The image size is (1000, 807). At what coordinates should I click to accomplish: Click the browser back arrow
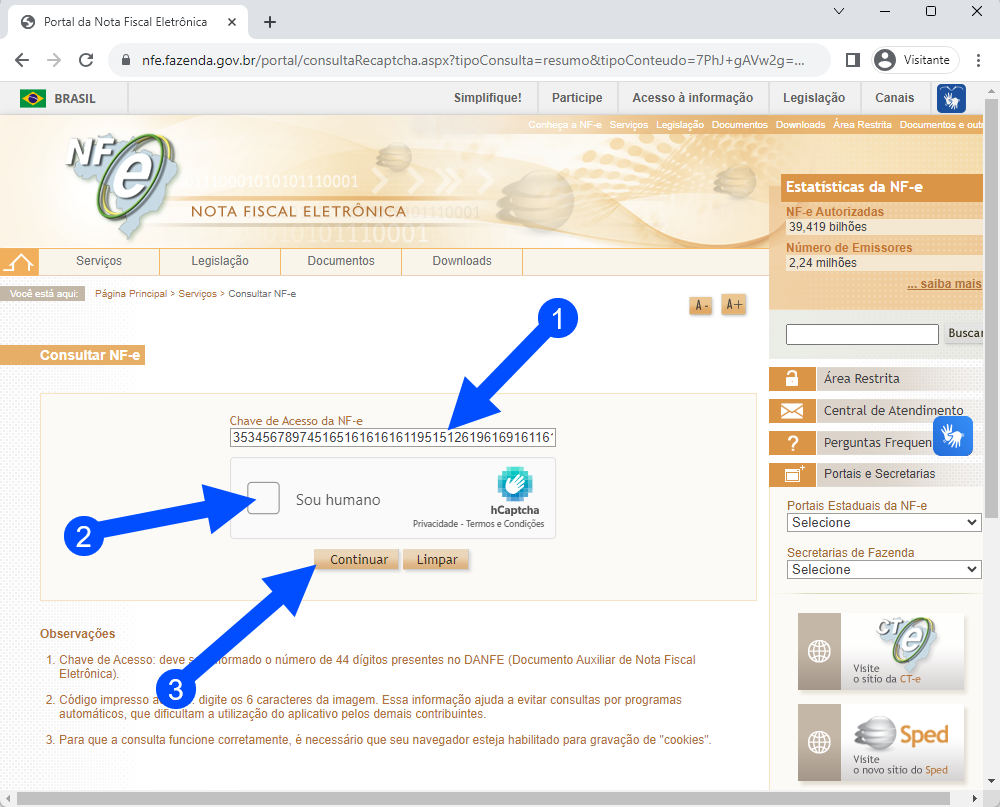pos(22,60)
